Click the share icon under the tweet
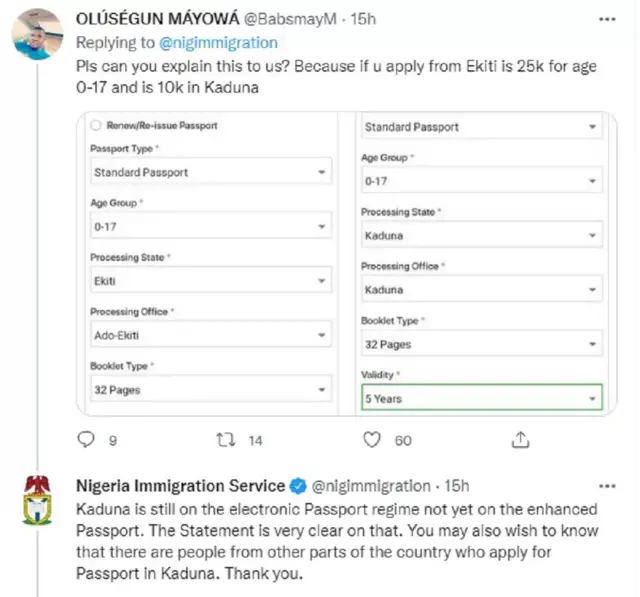 tap(521, 439)
